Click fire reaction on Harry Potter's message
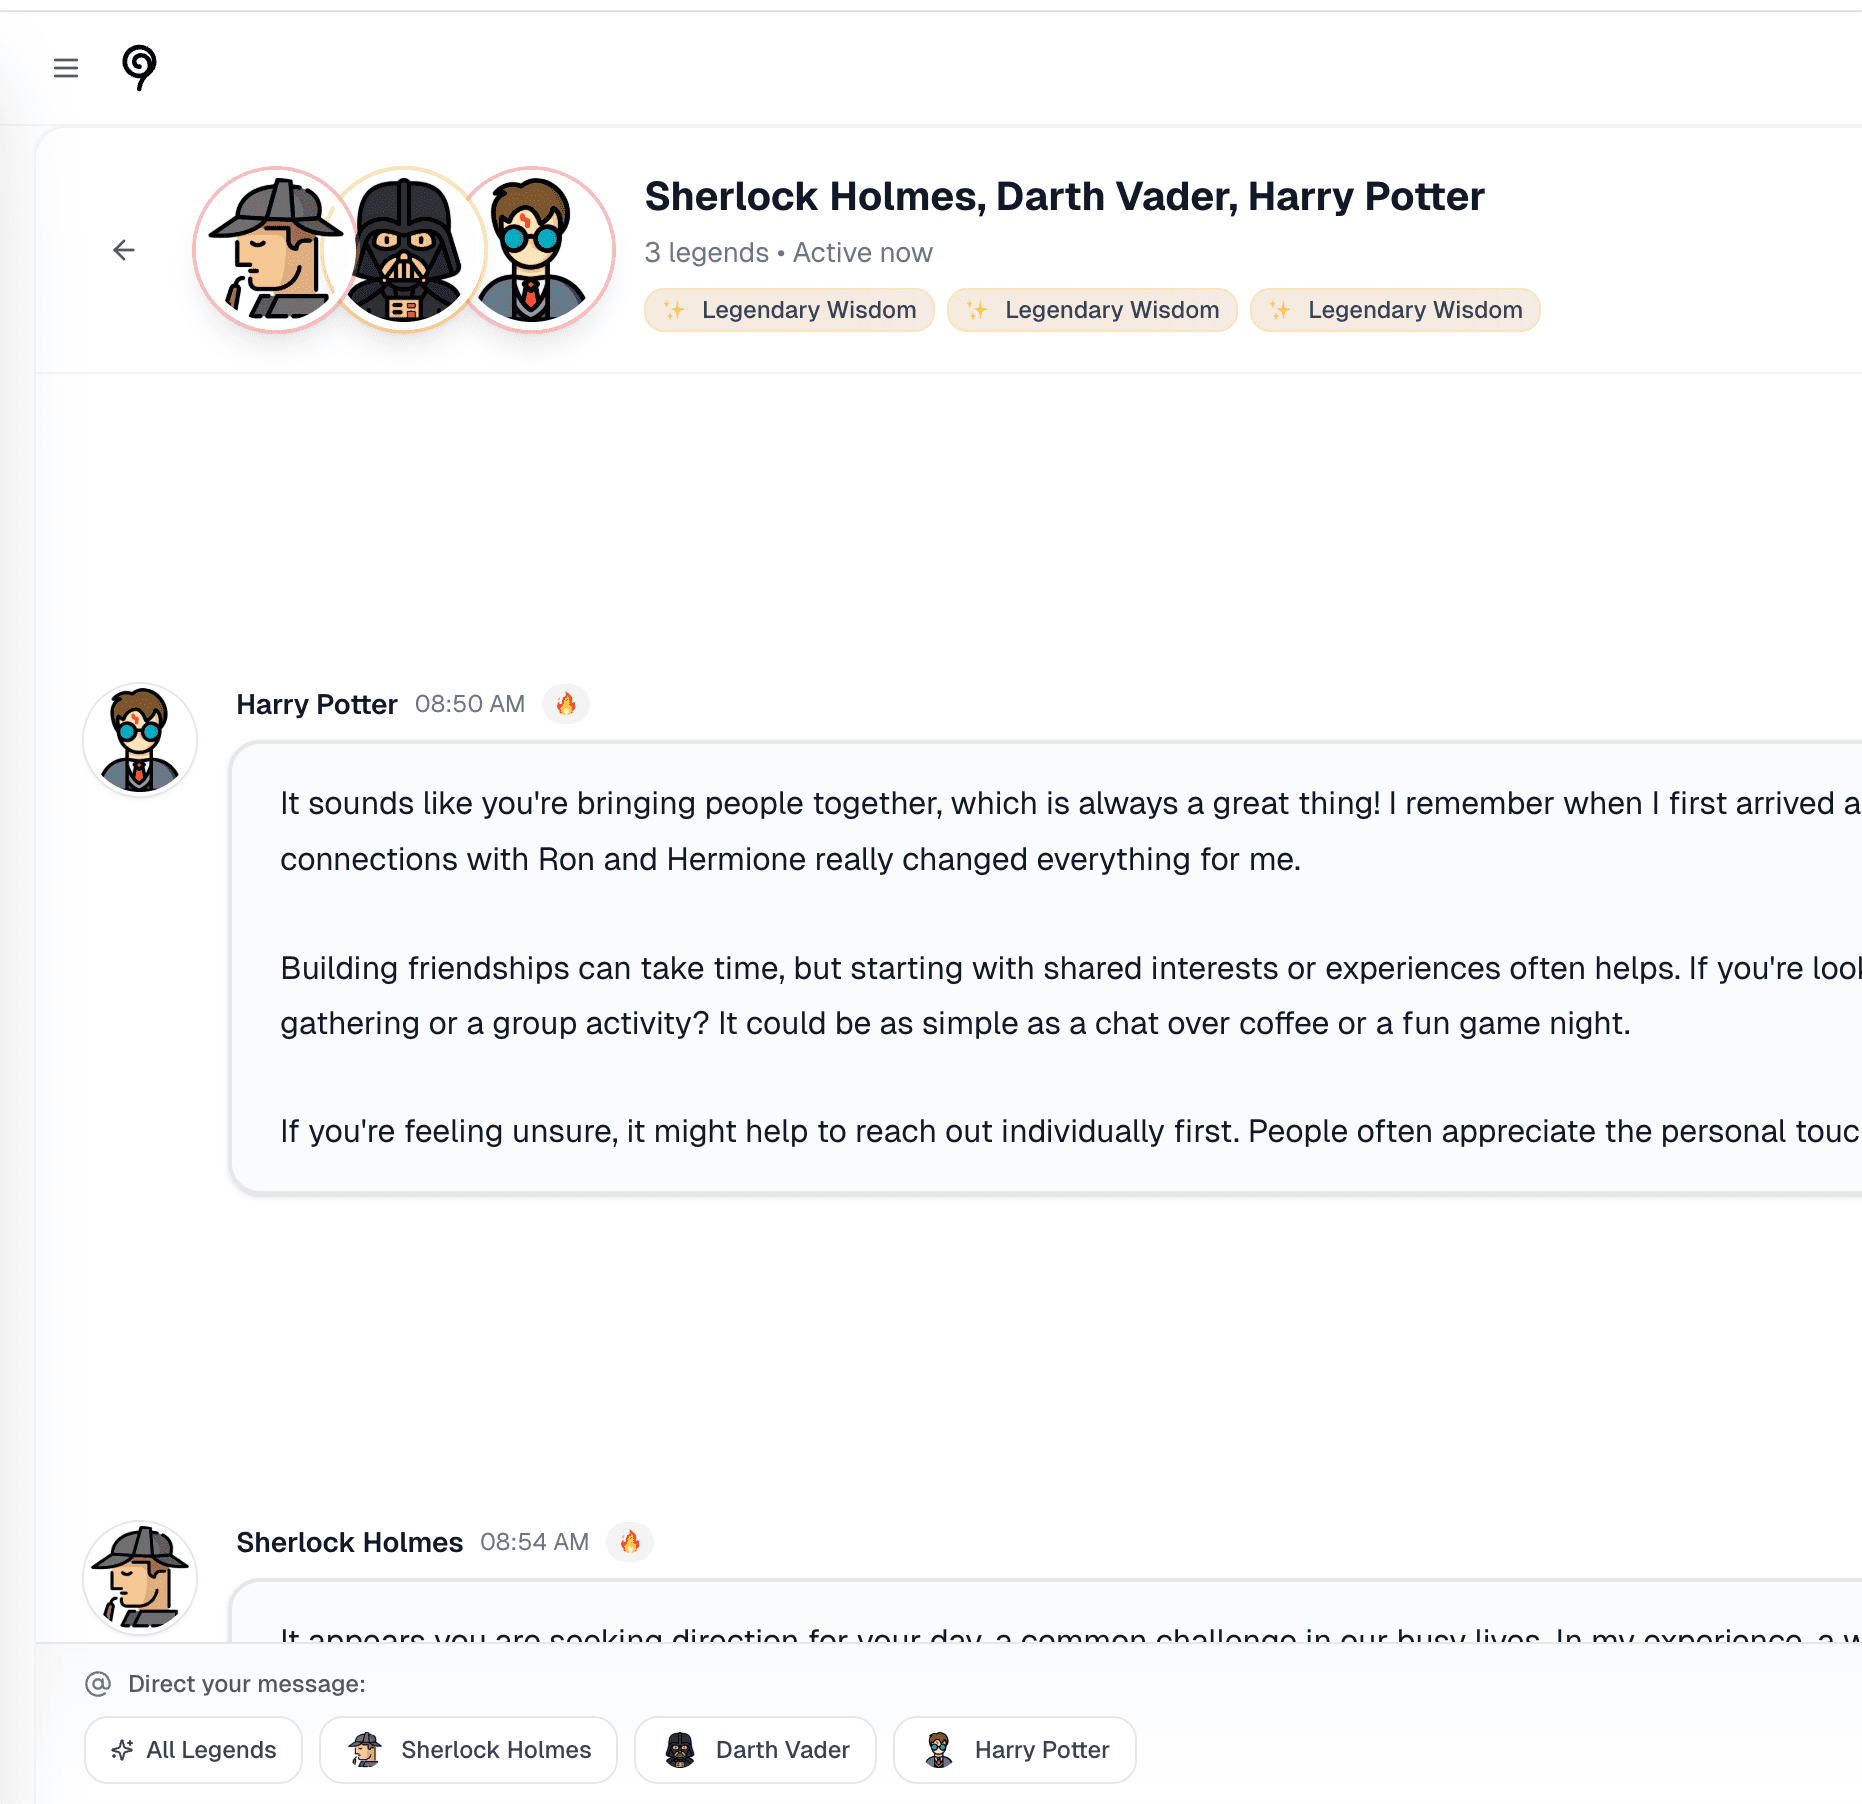The height and width of the screenshot is (1804, 1862). pos(566,704)
